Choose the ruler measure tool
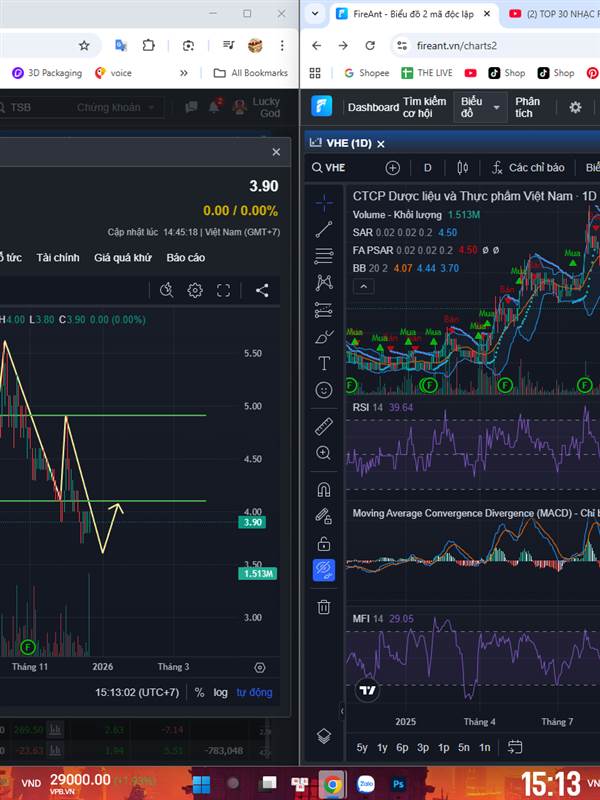Viewport: 600px width, 800px height. coord(323,426)
